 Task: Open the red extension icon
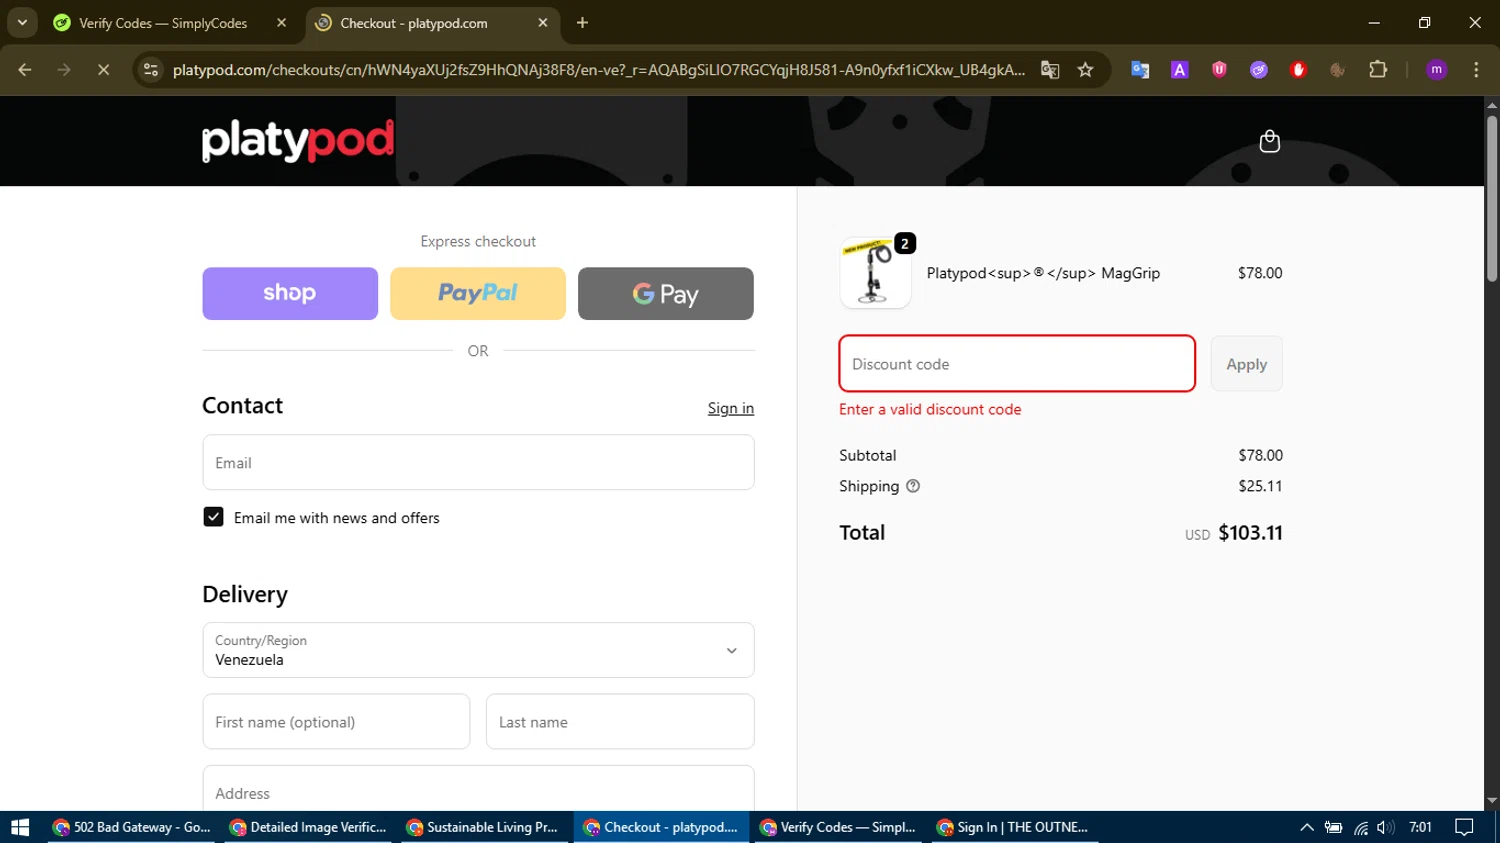1298,70
